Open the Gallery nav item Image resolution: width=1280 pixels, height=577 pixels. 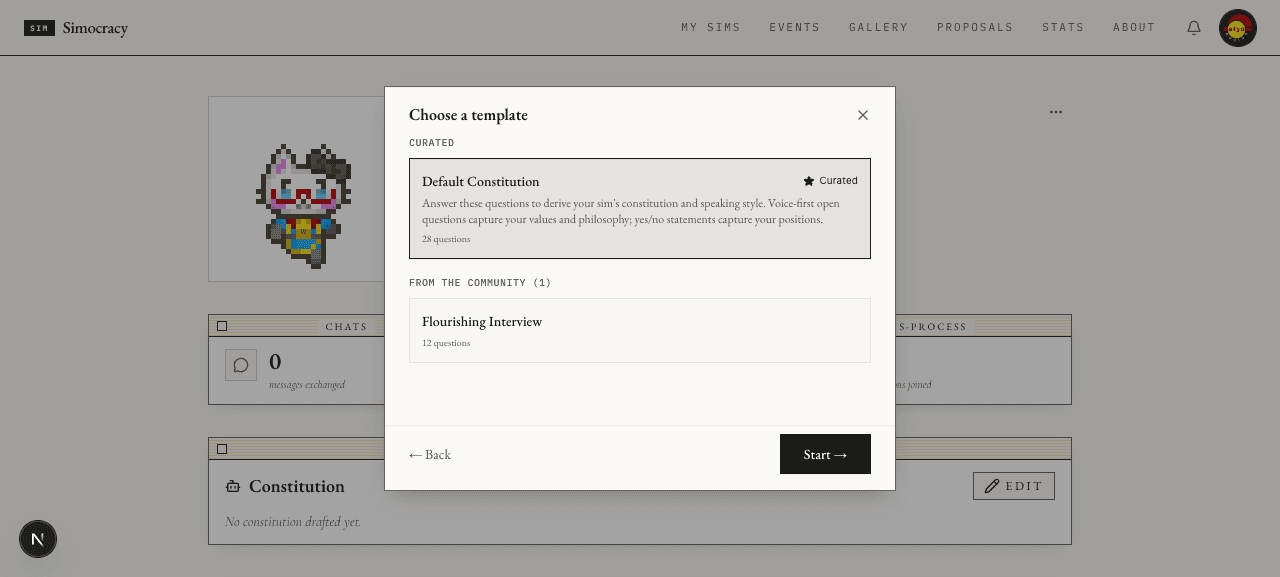tap(879, 28)
